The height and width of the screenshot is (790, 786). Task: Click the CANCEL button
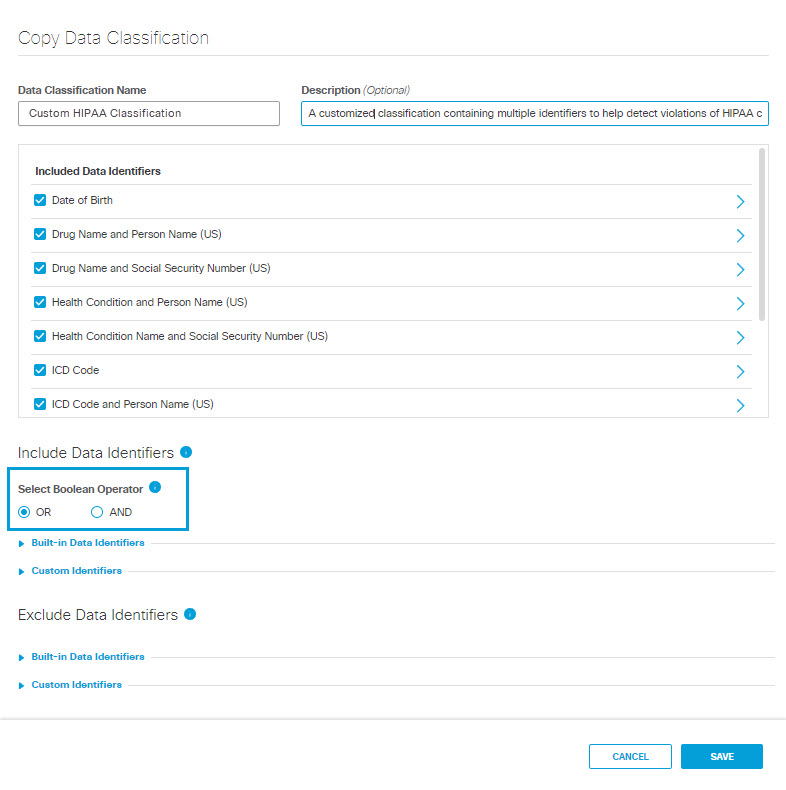[x=630, y=756]
